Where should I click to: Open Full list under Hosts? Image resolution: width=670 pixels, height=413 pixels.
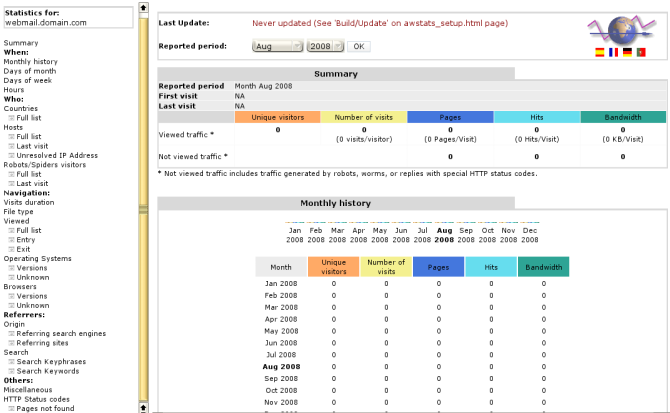pyautogui.click(x=29, y=137)
